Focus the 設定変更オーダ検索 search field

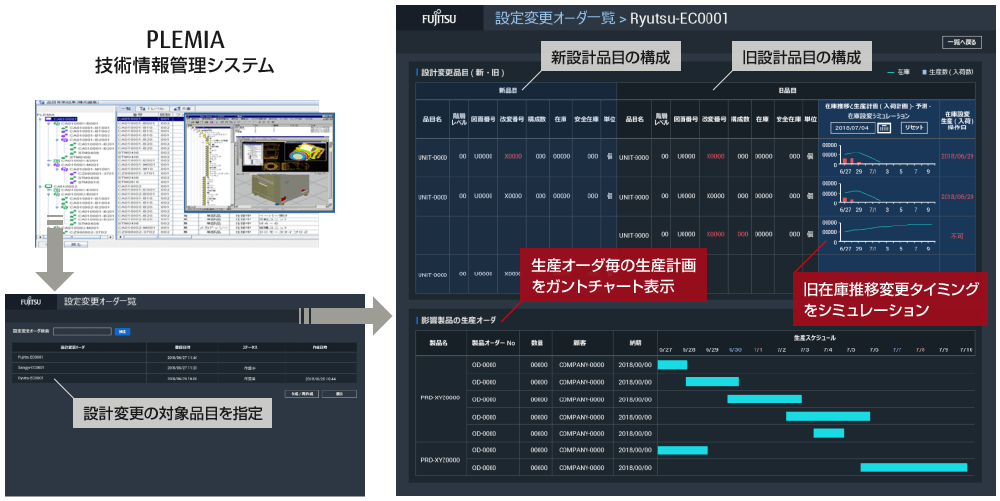[82, 331]
